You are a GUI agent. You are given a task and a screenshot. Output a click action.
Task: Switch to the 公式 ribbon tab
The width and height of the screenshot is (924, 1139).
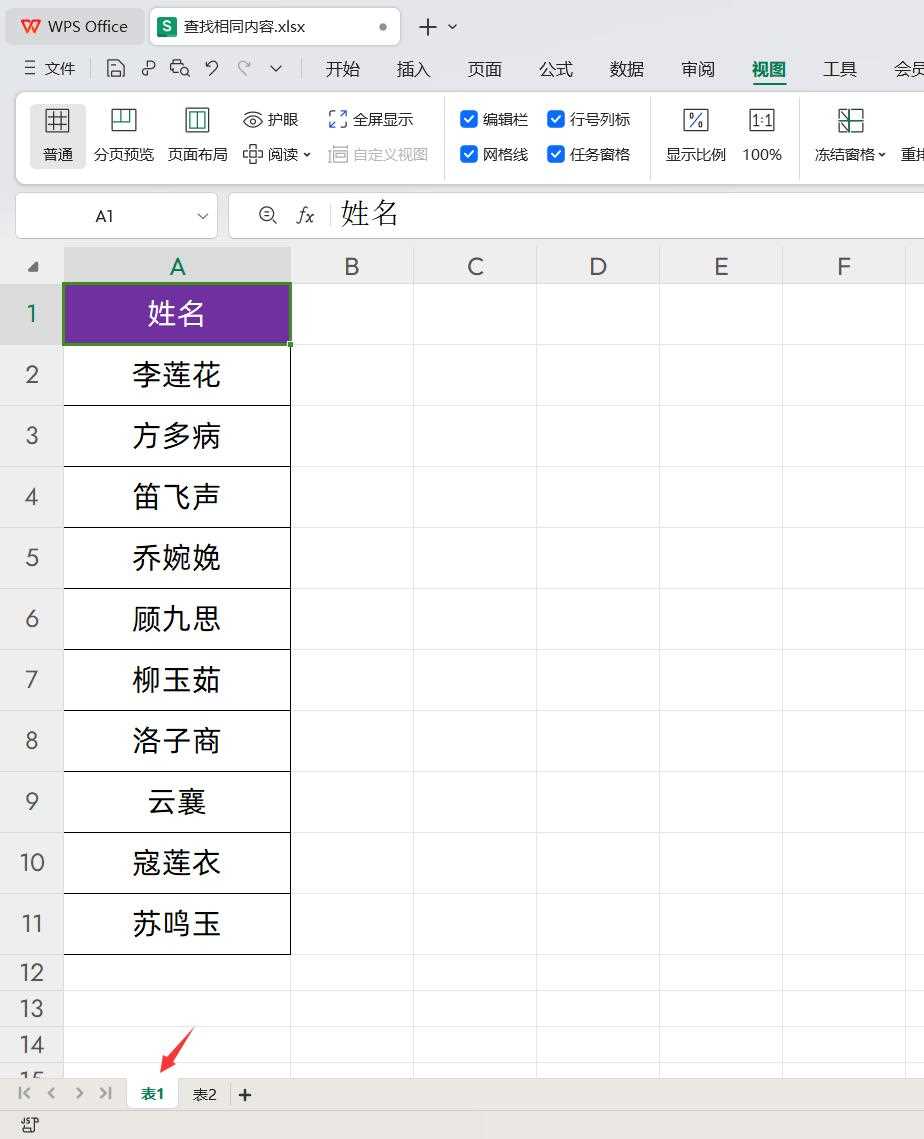pyautogui.click(x=556, y=69)
